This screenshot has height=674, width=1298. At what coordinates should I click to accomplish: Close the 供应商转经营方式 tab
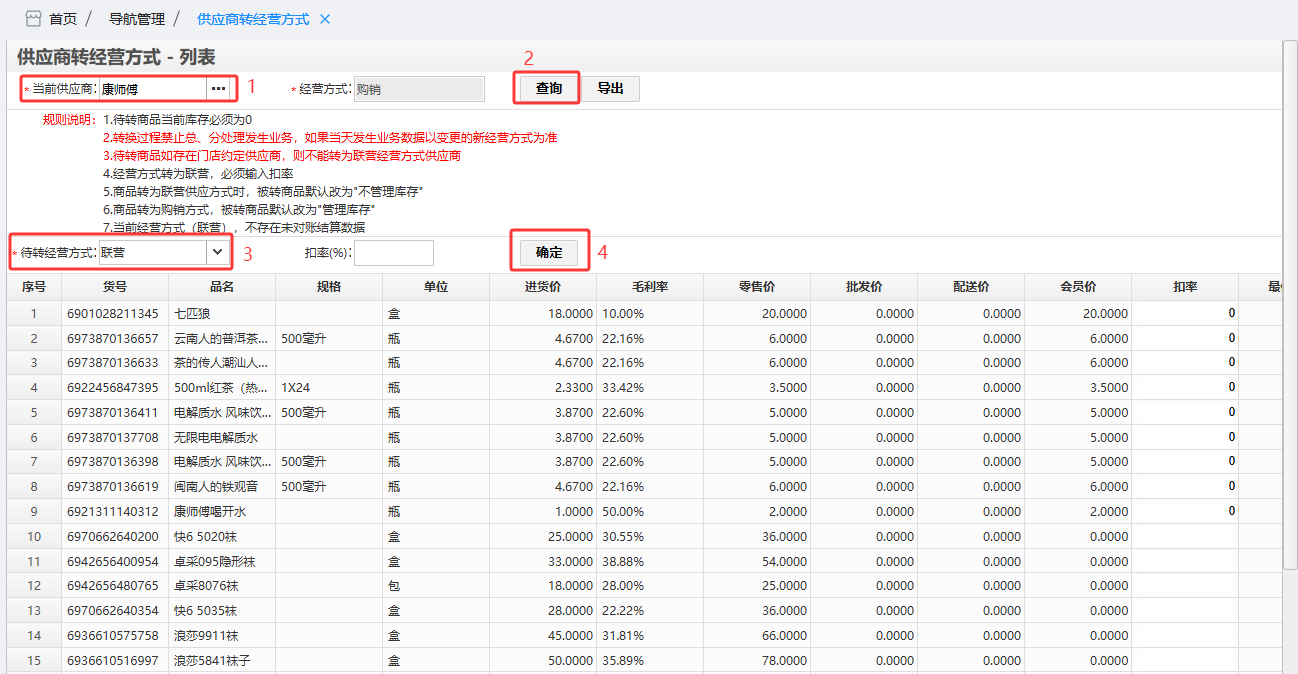pyautogui.click(x=324, y=20)
